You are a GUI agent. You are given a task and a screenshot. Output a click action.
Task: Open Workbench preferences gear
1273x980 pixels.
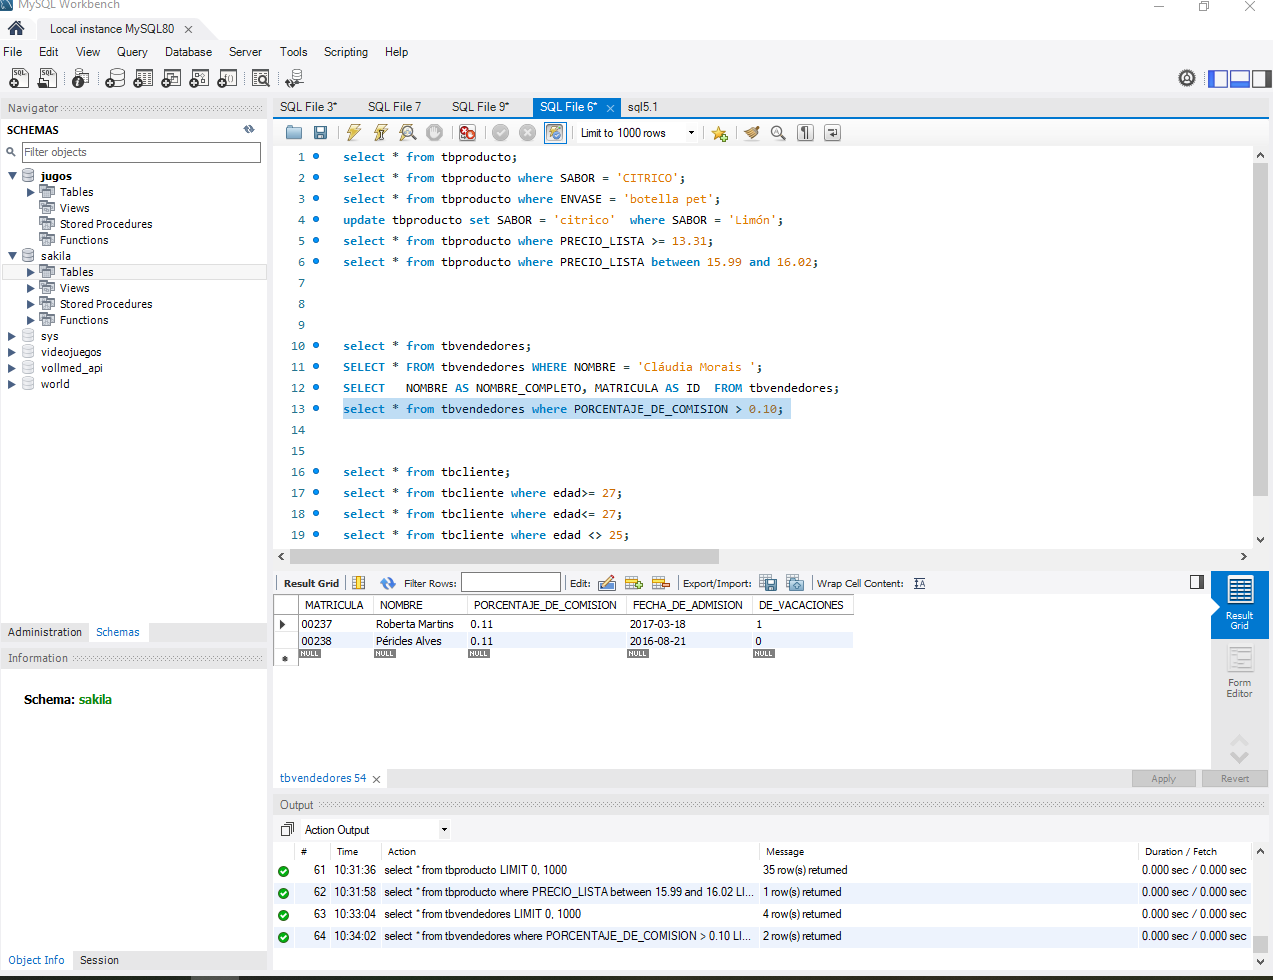1187,78
